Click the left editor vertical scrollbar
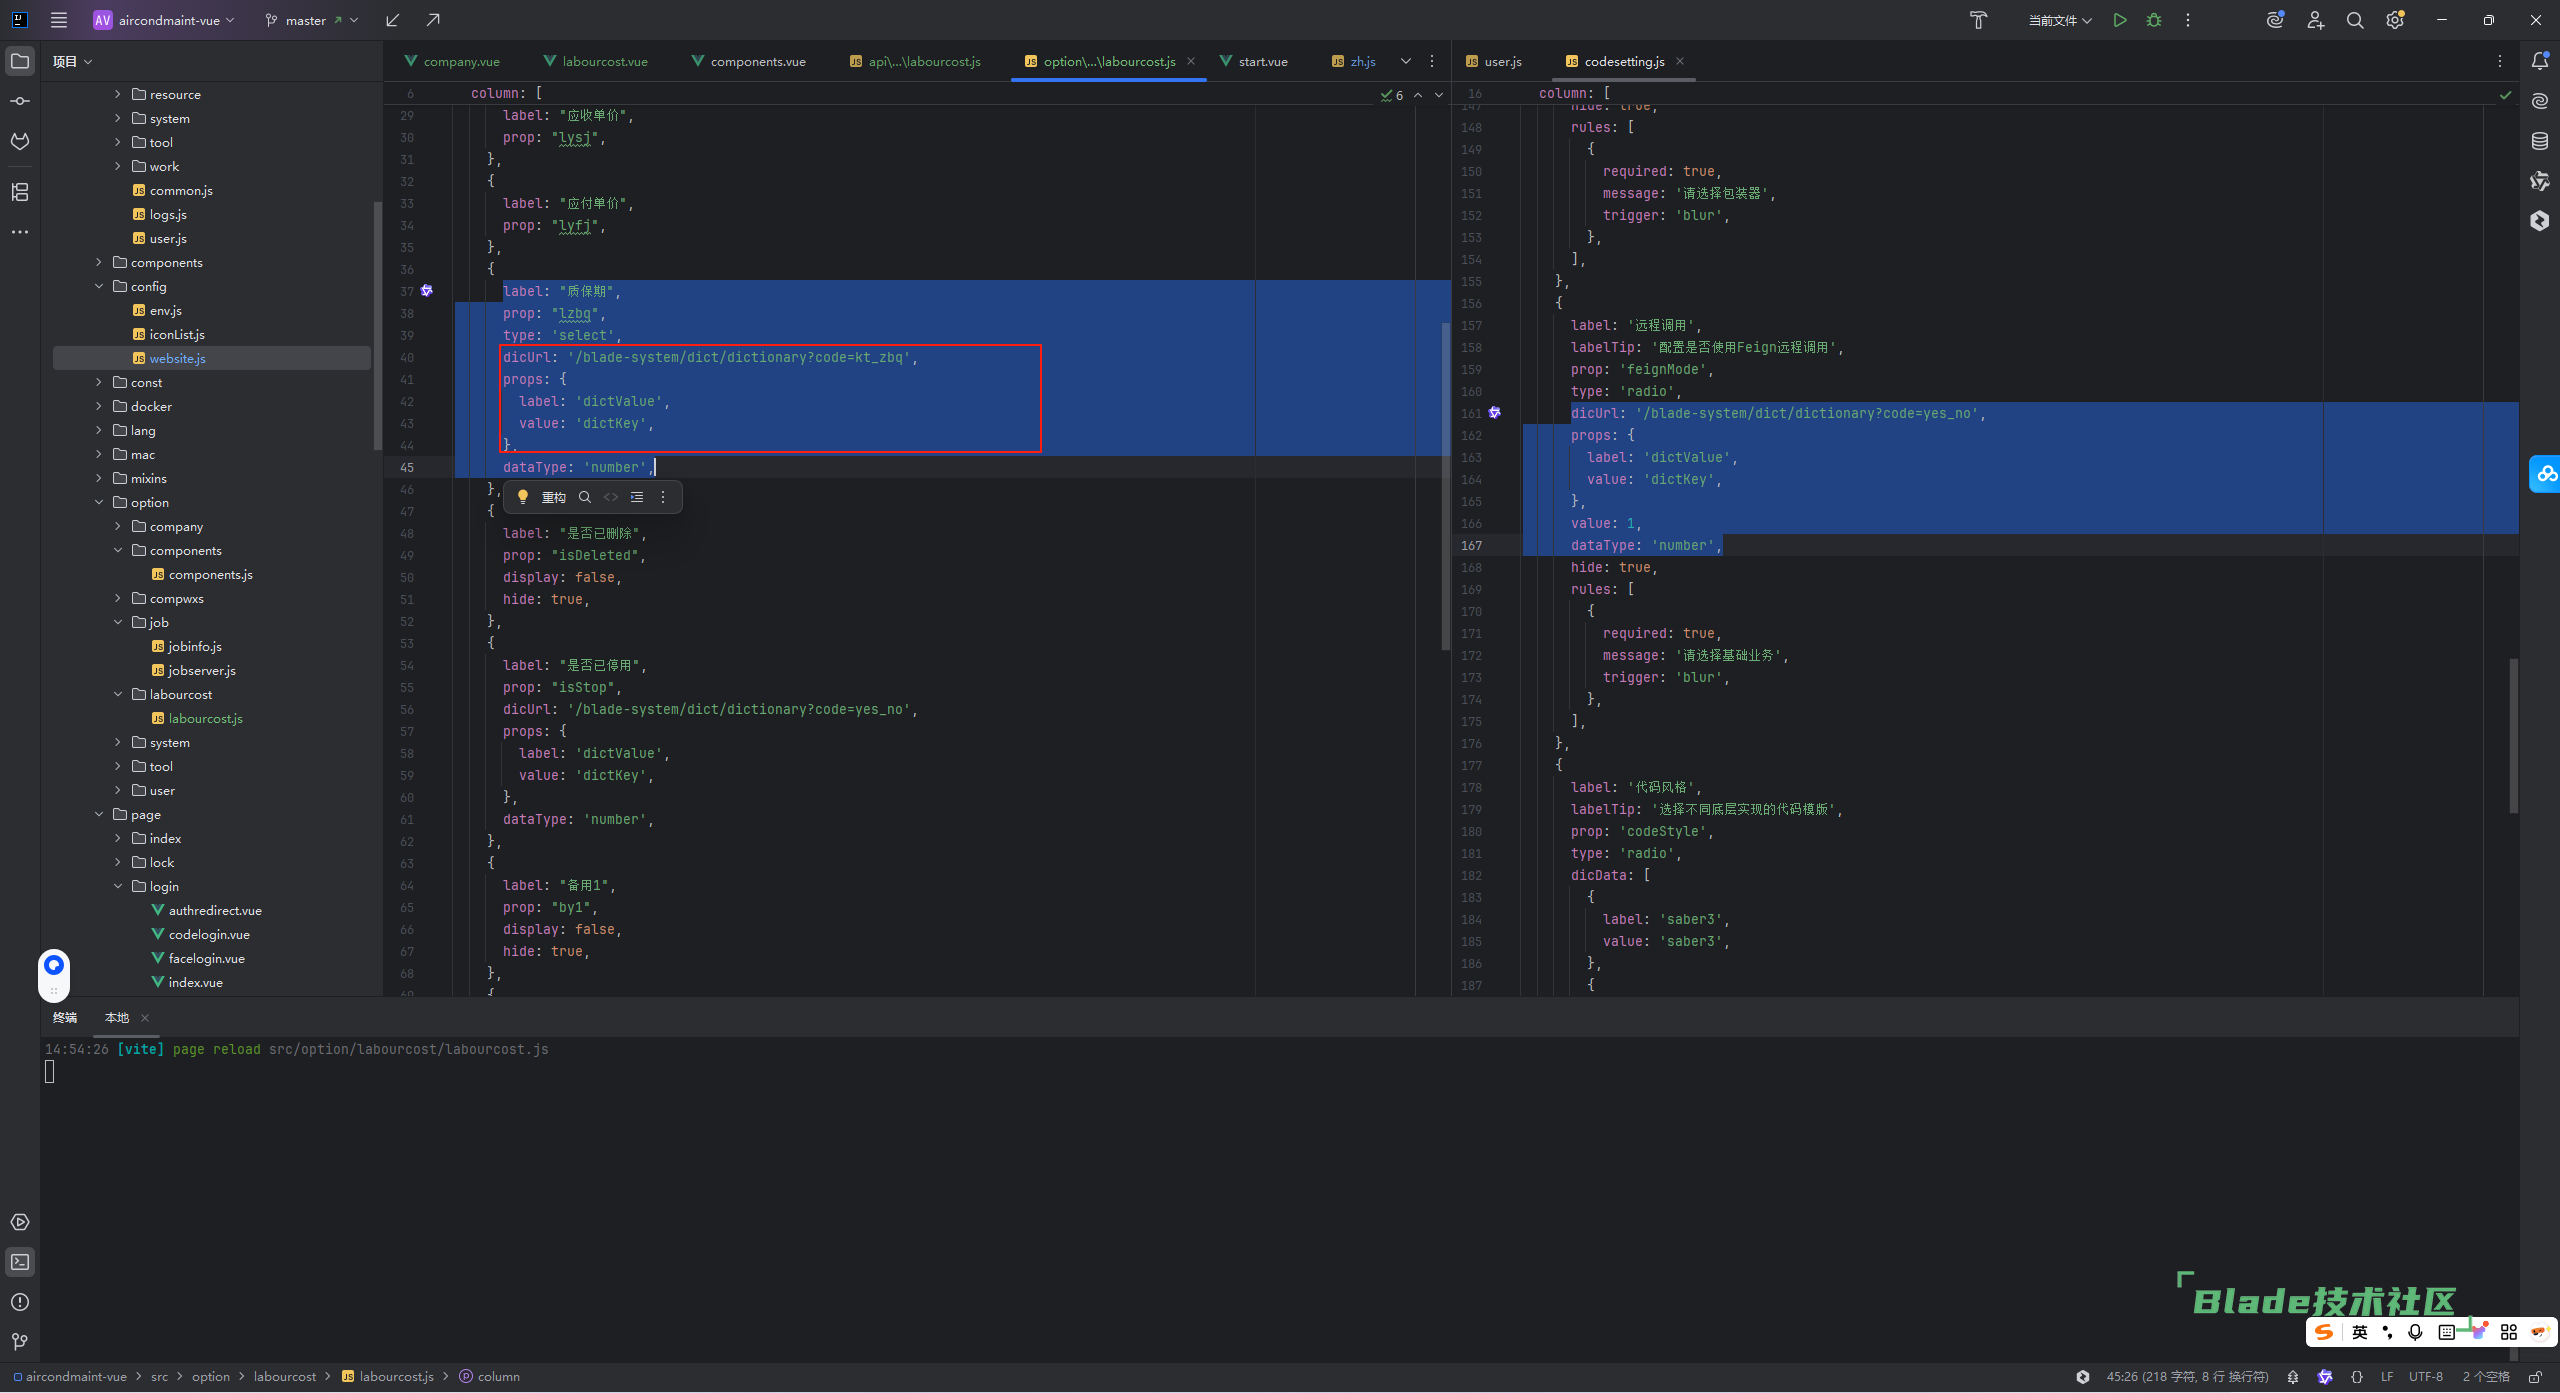Image resolution: width=2560 pixels, height=1393 pixels. coord(1446,485)
